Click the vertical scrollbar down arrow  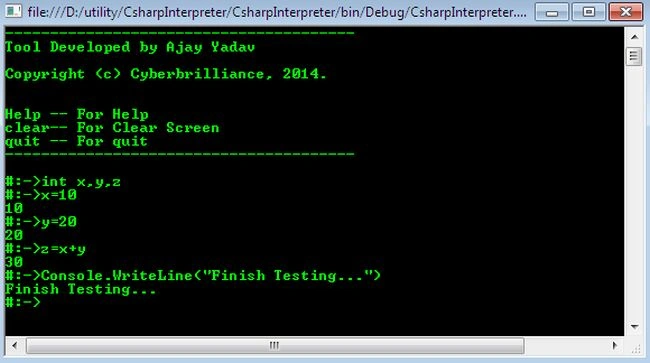coord(634,327)
